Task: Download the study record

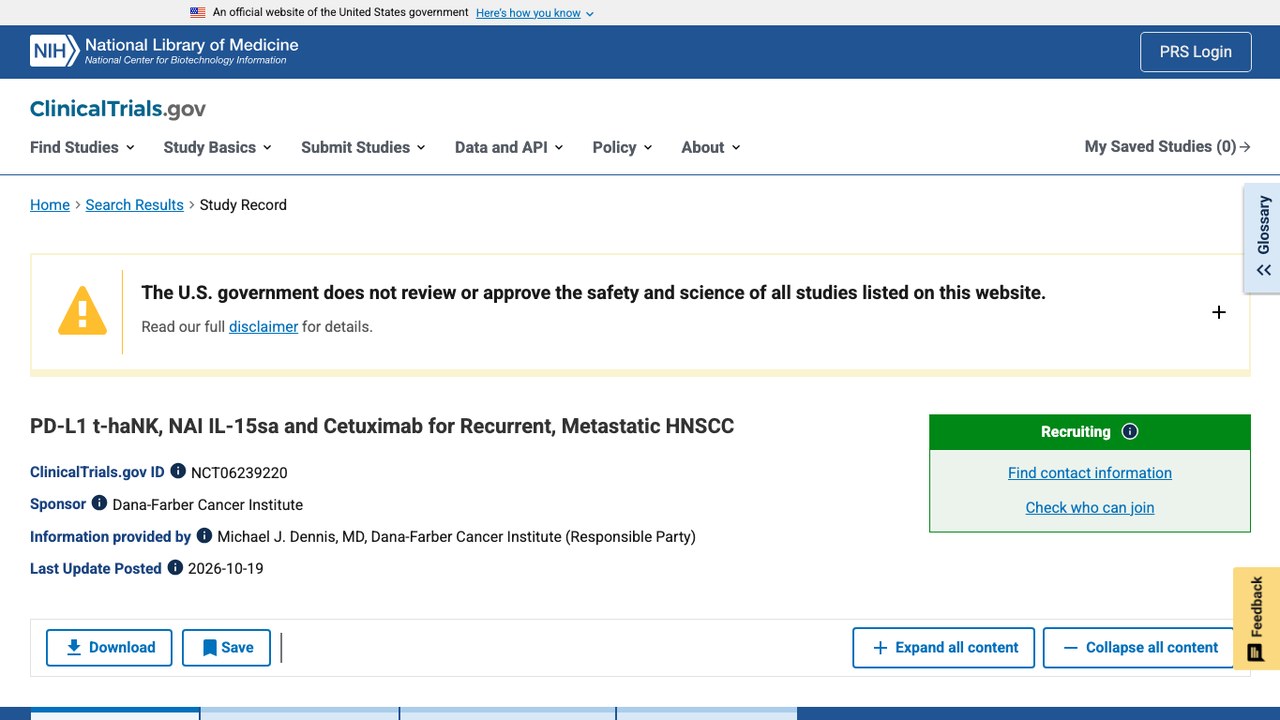Action: click(109, 648)
